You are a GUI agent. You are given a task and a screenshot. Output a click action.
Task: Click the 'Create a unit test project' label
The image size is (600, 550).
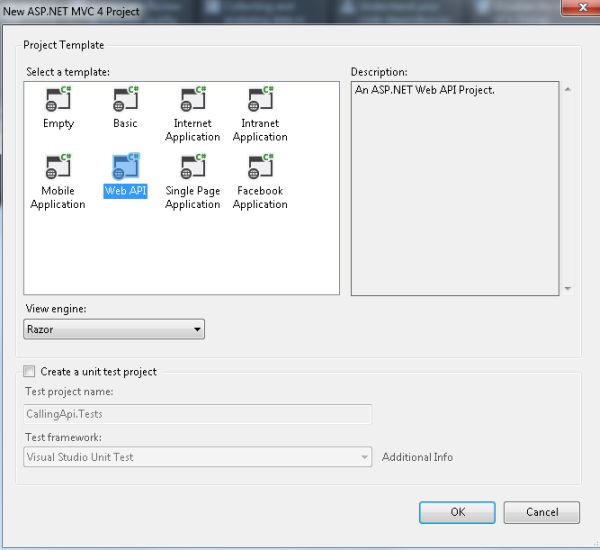pos(99,372)
